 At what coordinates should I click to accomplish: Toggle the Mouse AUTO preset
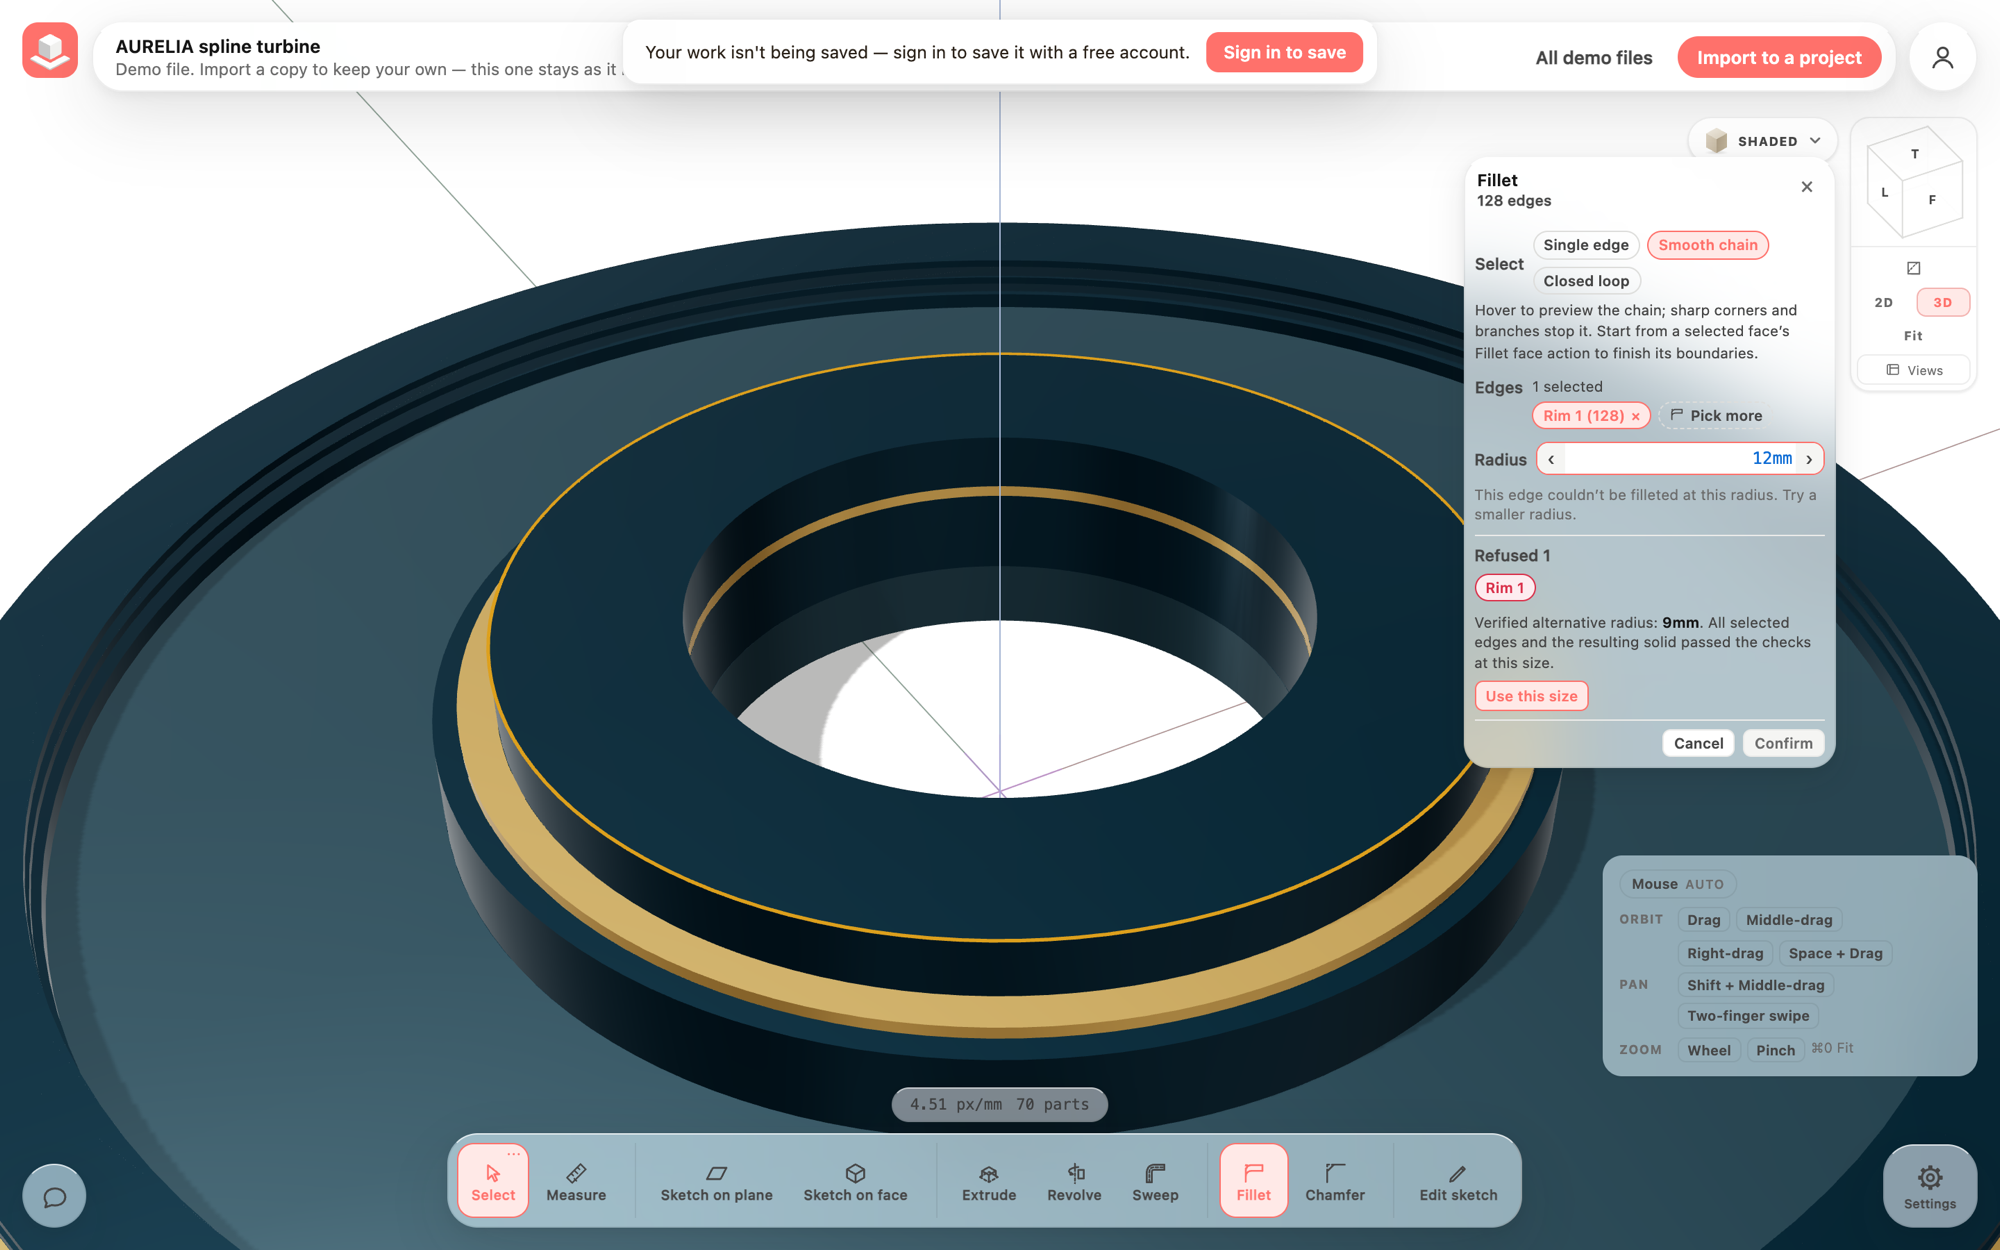coord(1678,884)
